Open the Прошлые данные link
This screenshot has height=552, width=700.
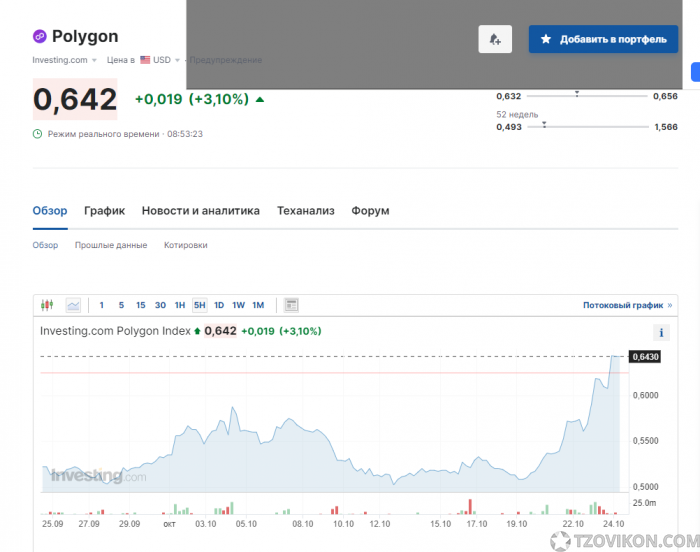(x=111, y=245)
